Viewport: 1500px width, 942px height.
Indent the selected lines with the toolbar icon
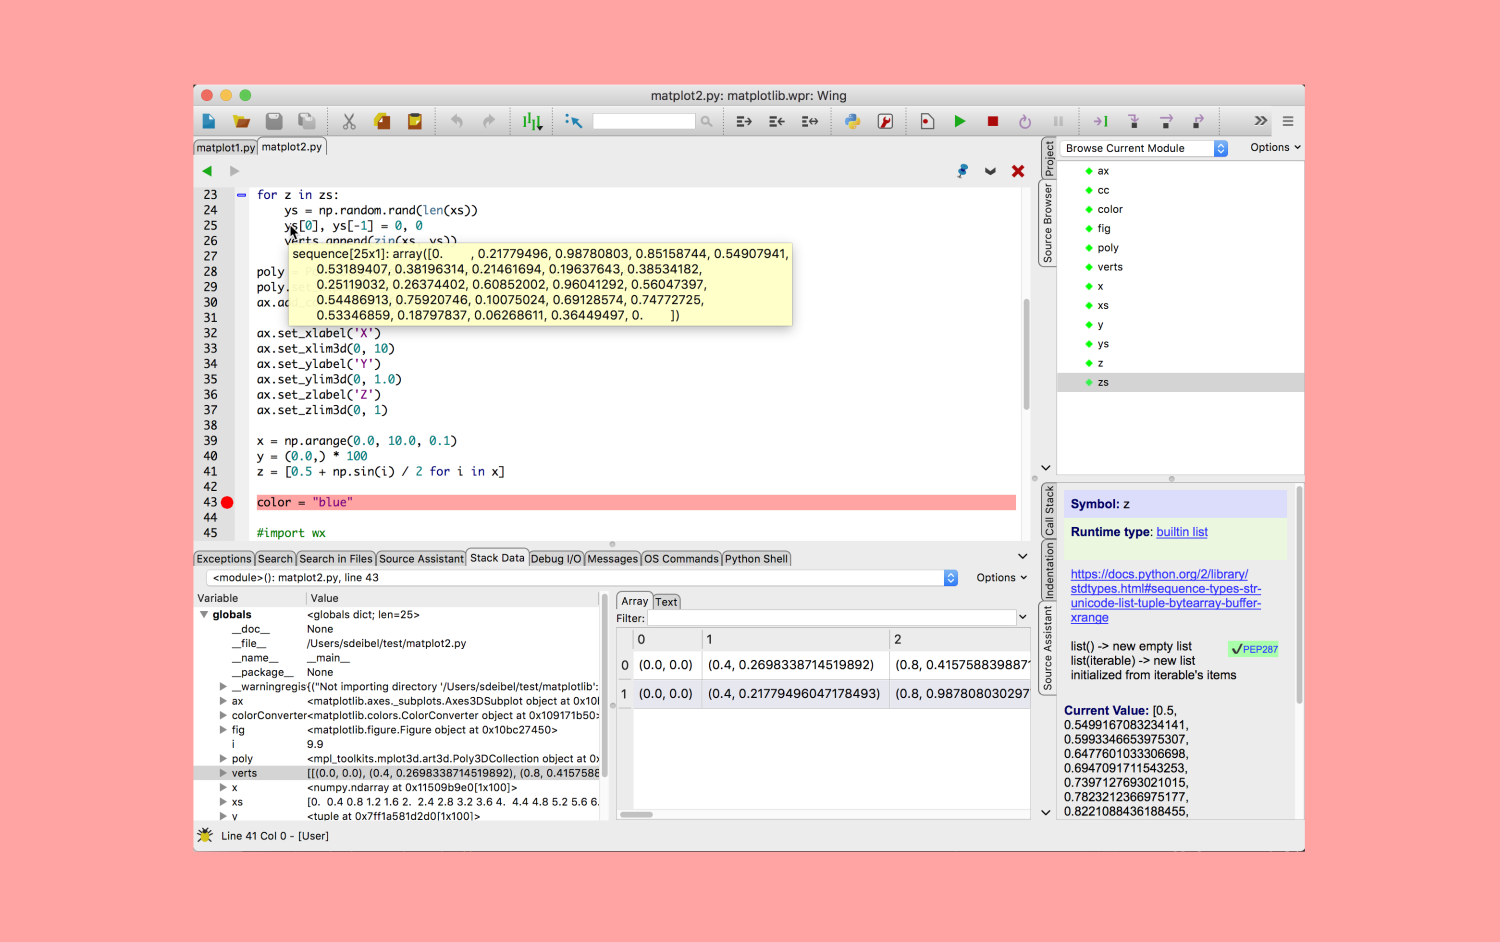[744, 121]
